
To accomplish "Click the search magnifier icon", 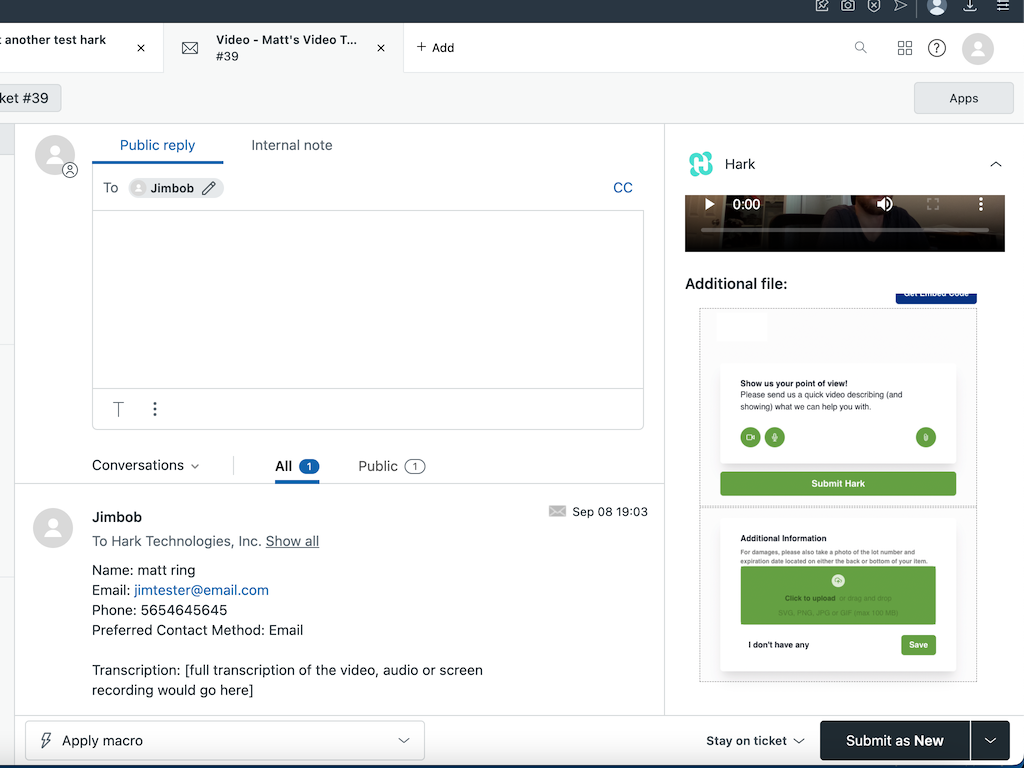I will click(860, 47).
